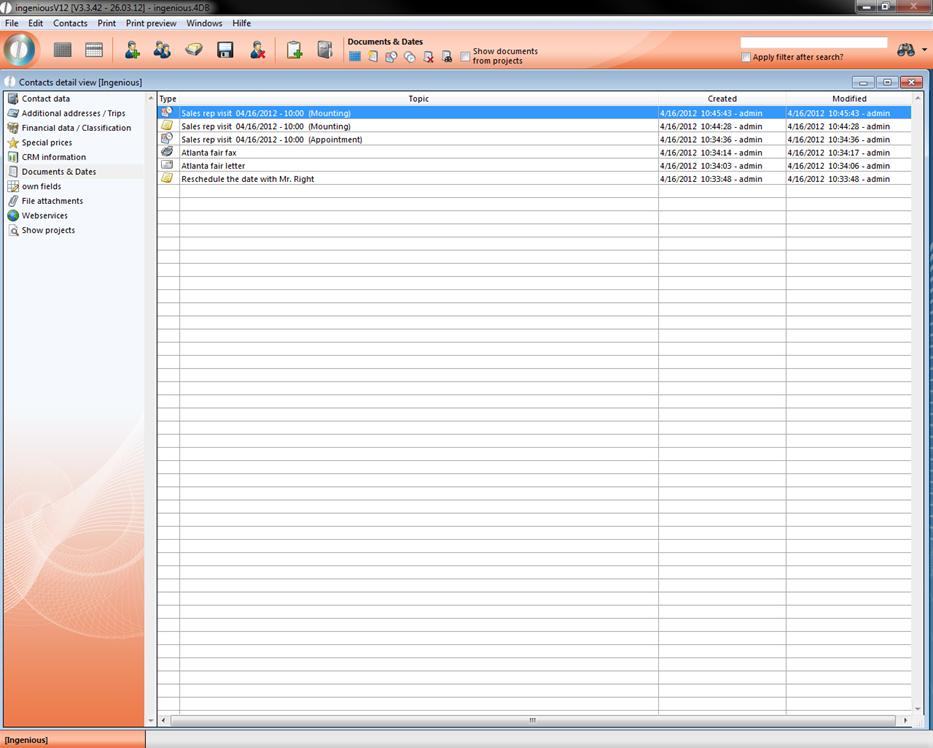Click the round ingenious logo button
Viewport: 933px width, 748px height.
coord(20,50)
